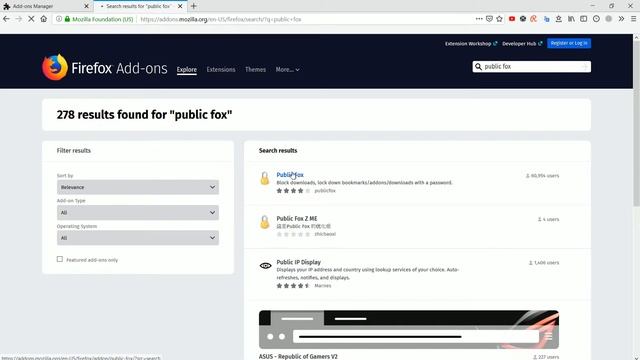This screenshot has height=360, width=640.
Task: Open the Extensions section
Action: pyautogui.click(x=221, y=70)
